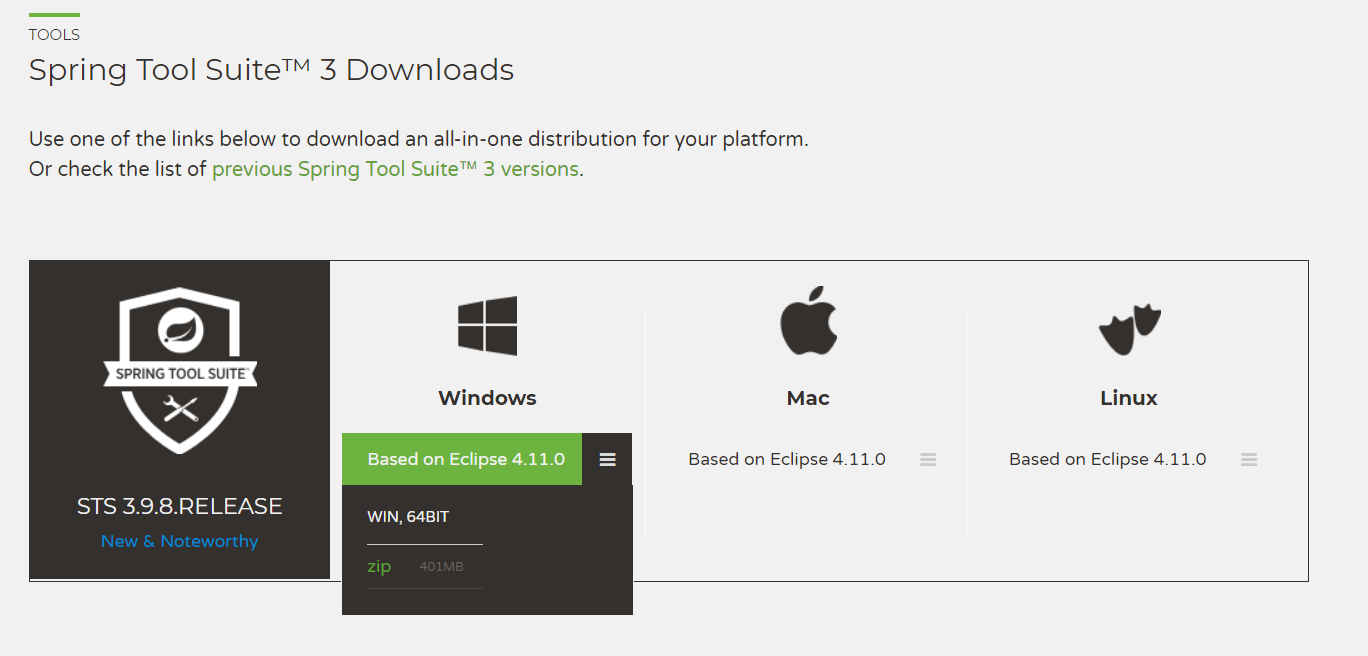Select Linux Based on Eclipse 4.11.0
1368x656 pixels.
pyautogui.click(x=1108, y=460)
